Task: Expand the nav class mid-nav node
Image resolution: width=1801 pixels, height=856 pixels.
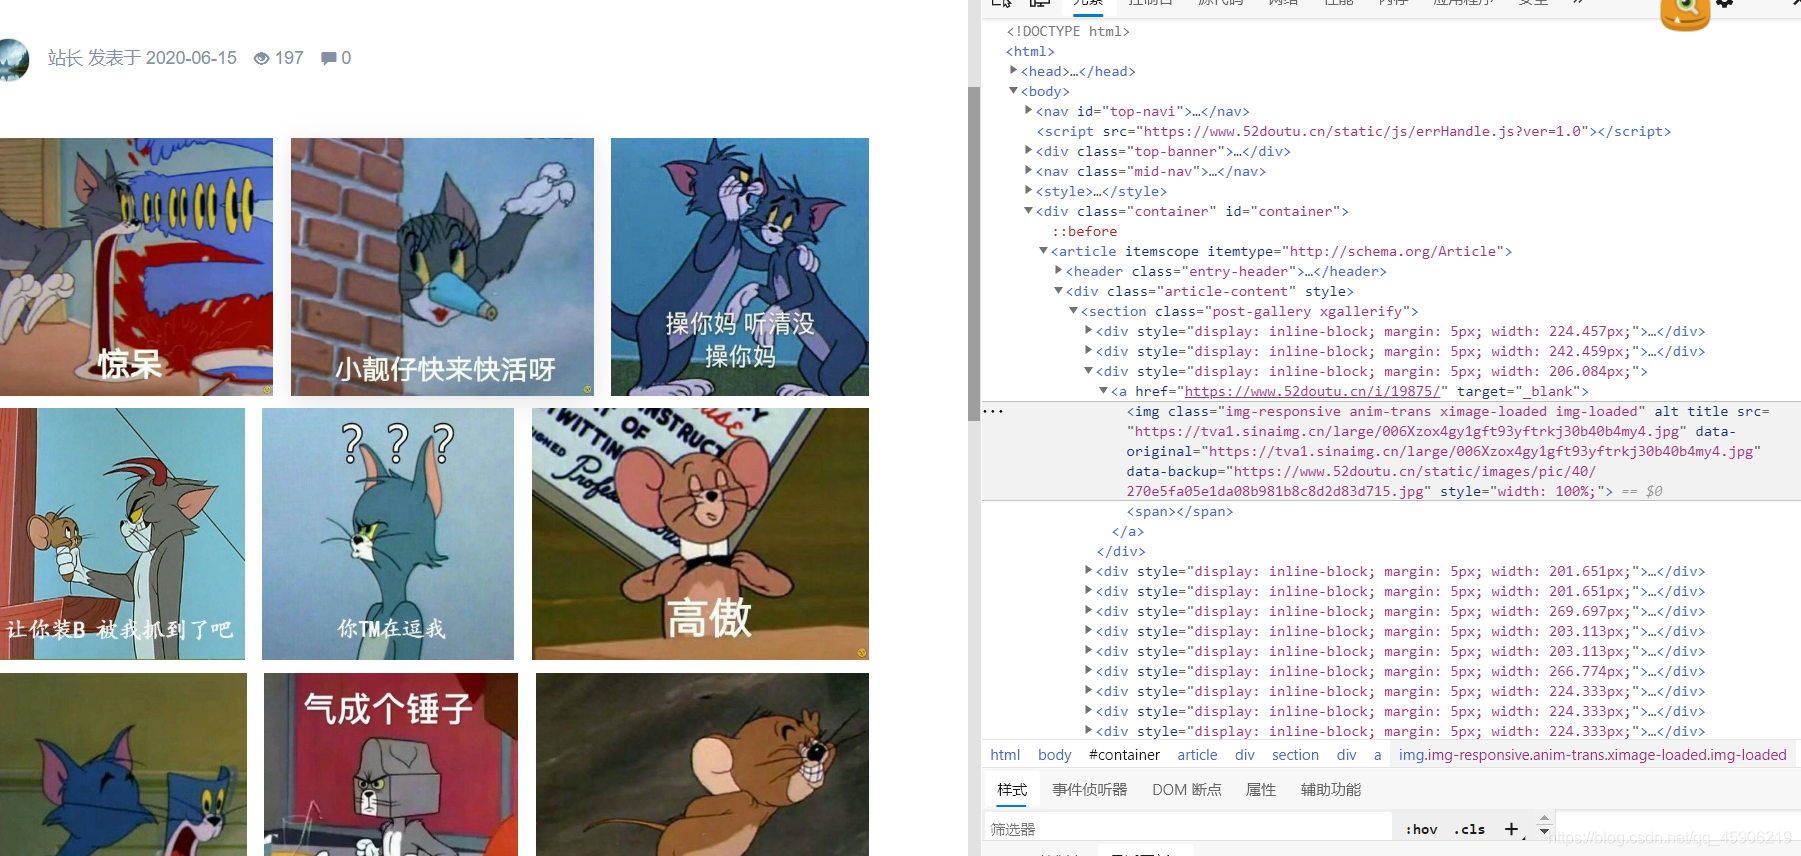Action: (1028, 171)
